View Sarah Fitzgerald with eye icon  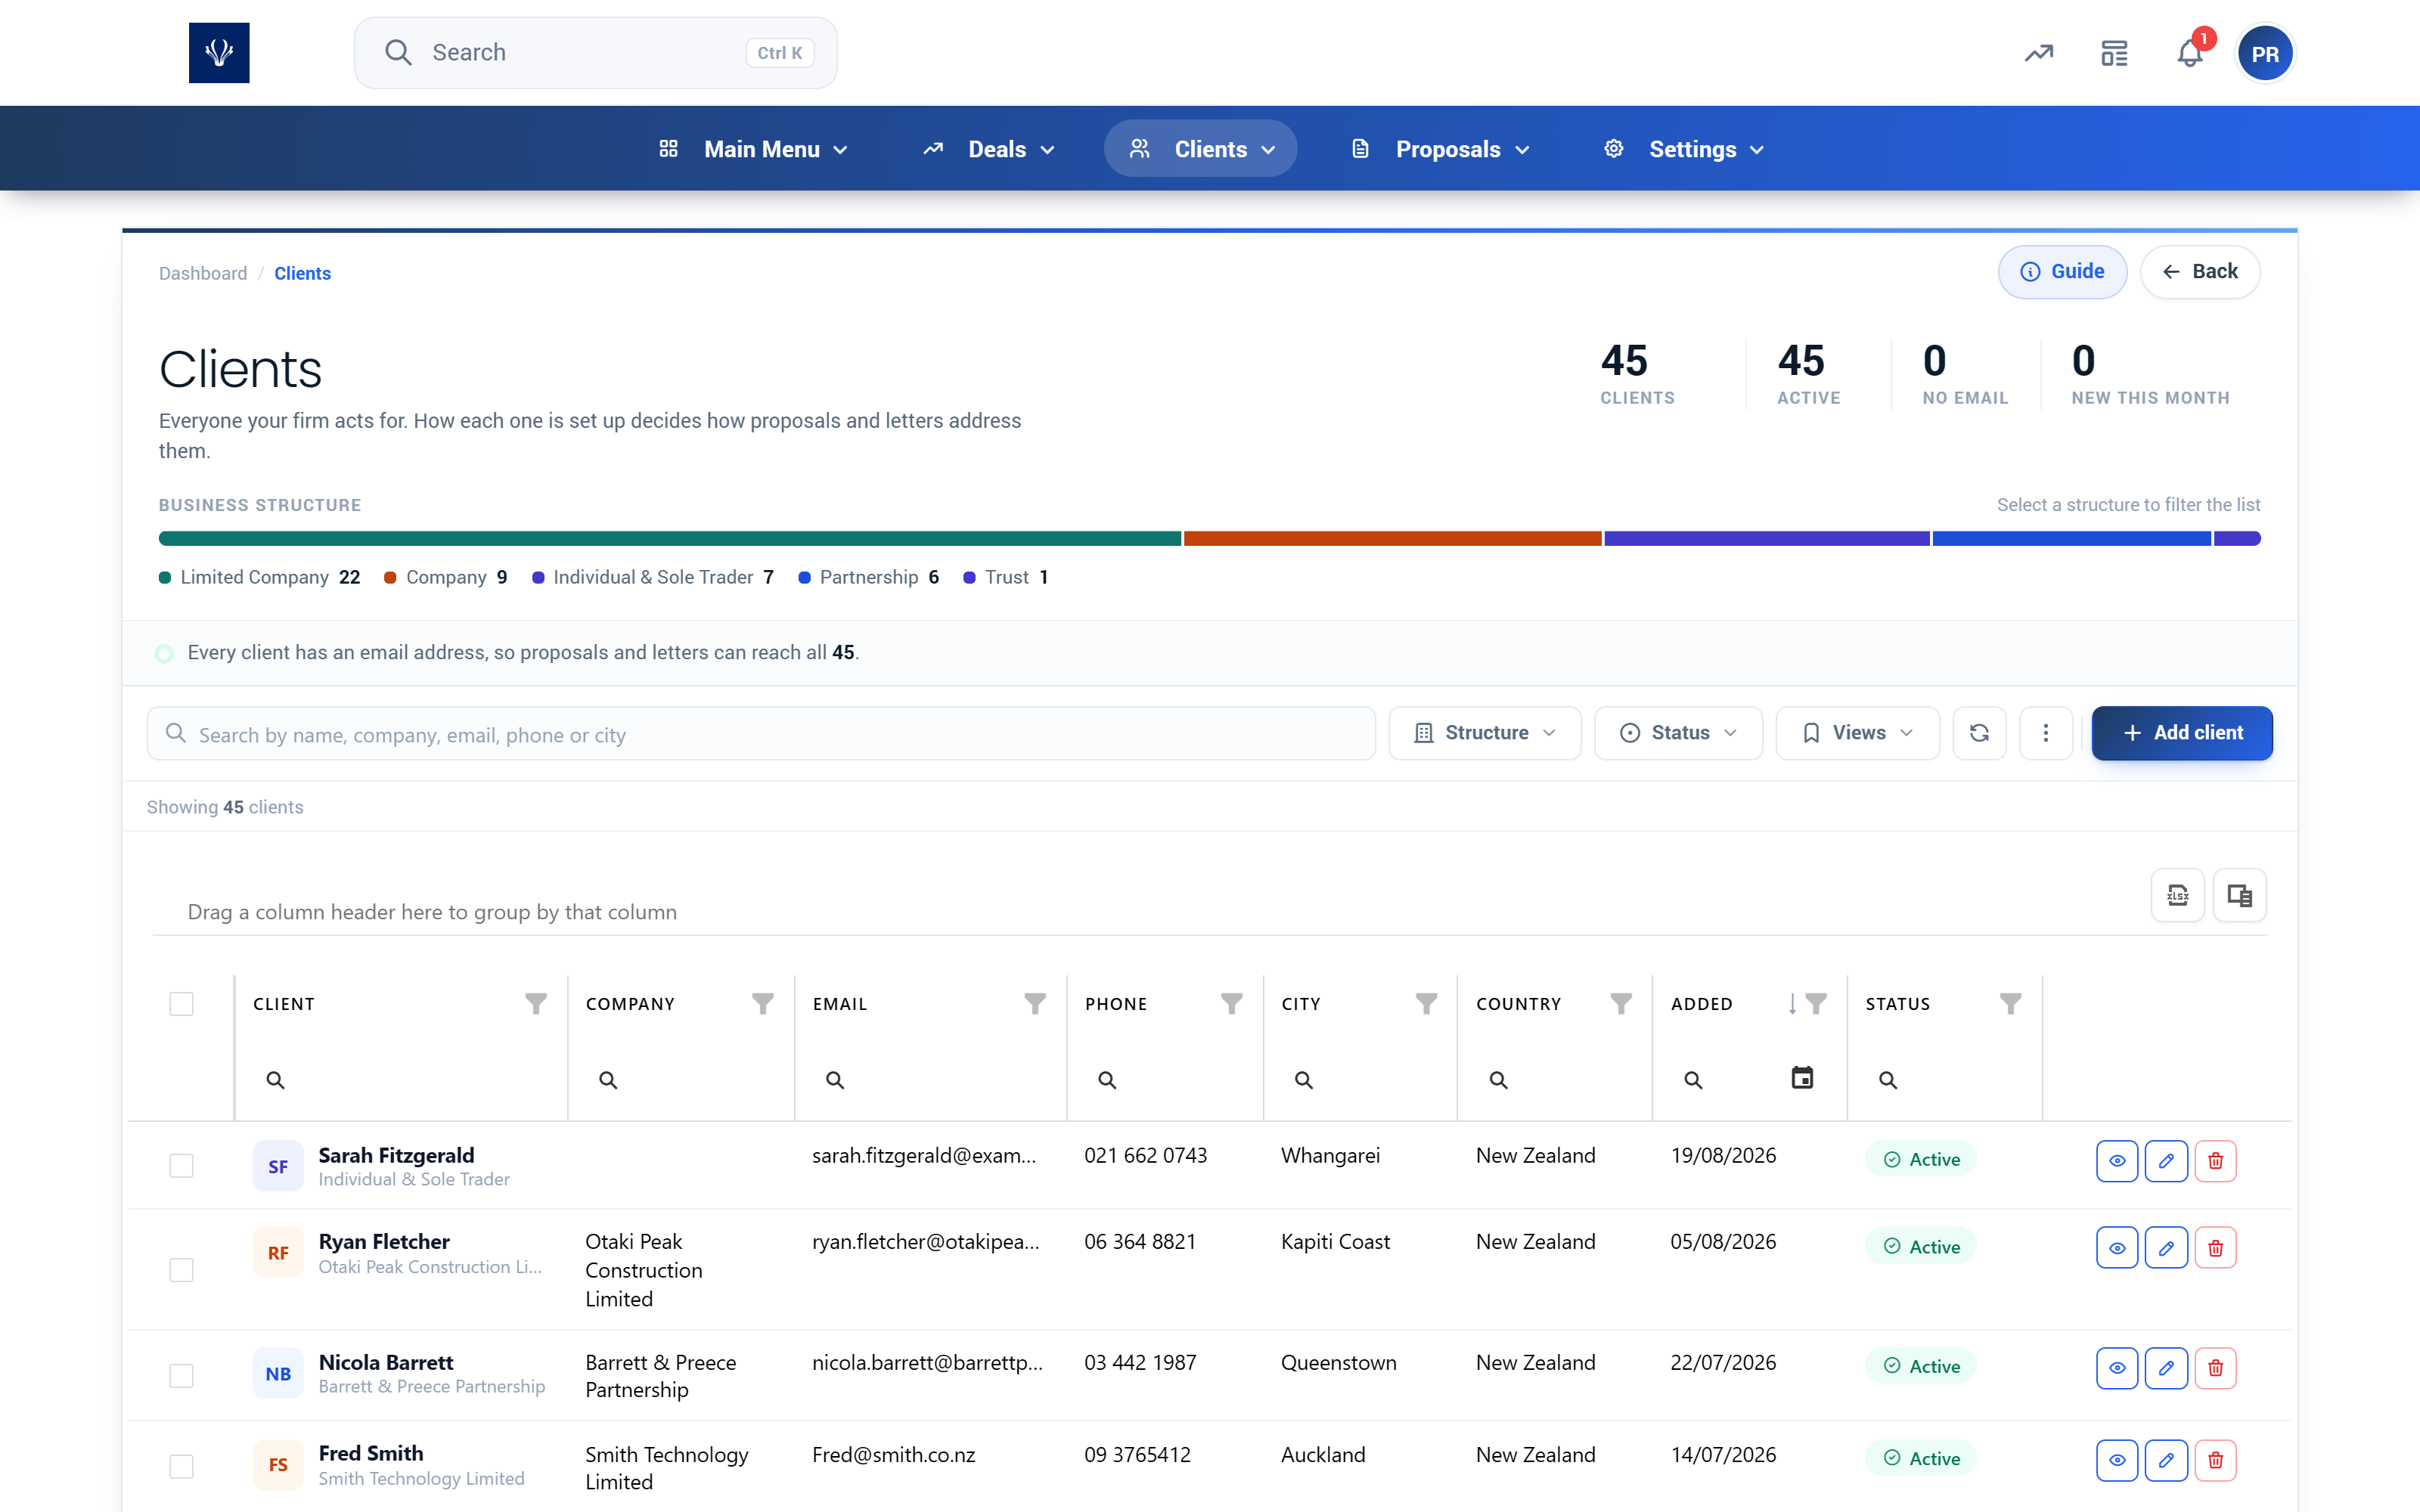tap(2117, 1161)
